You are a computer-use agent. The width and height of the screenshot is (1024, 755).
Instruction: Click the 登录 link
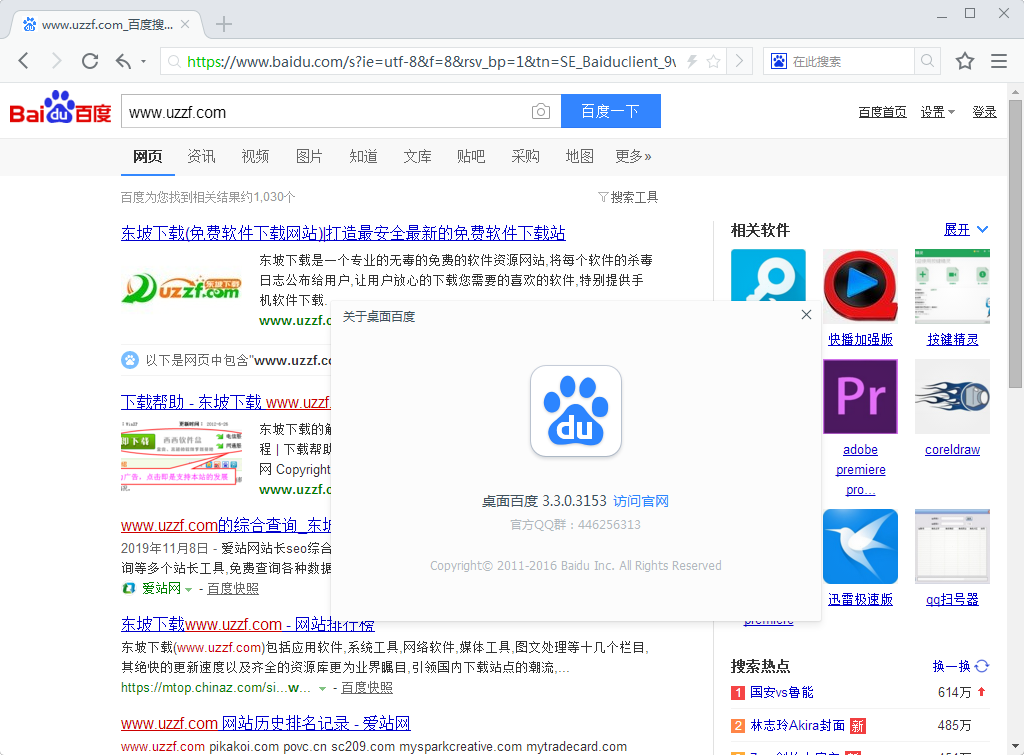point(984,112)
